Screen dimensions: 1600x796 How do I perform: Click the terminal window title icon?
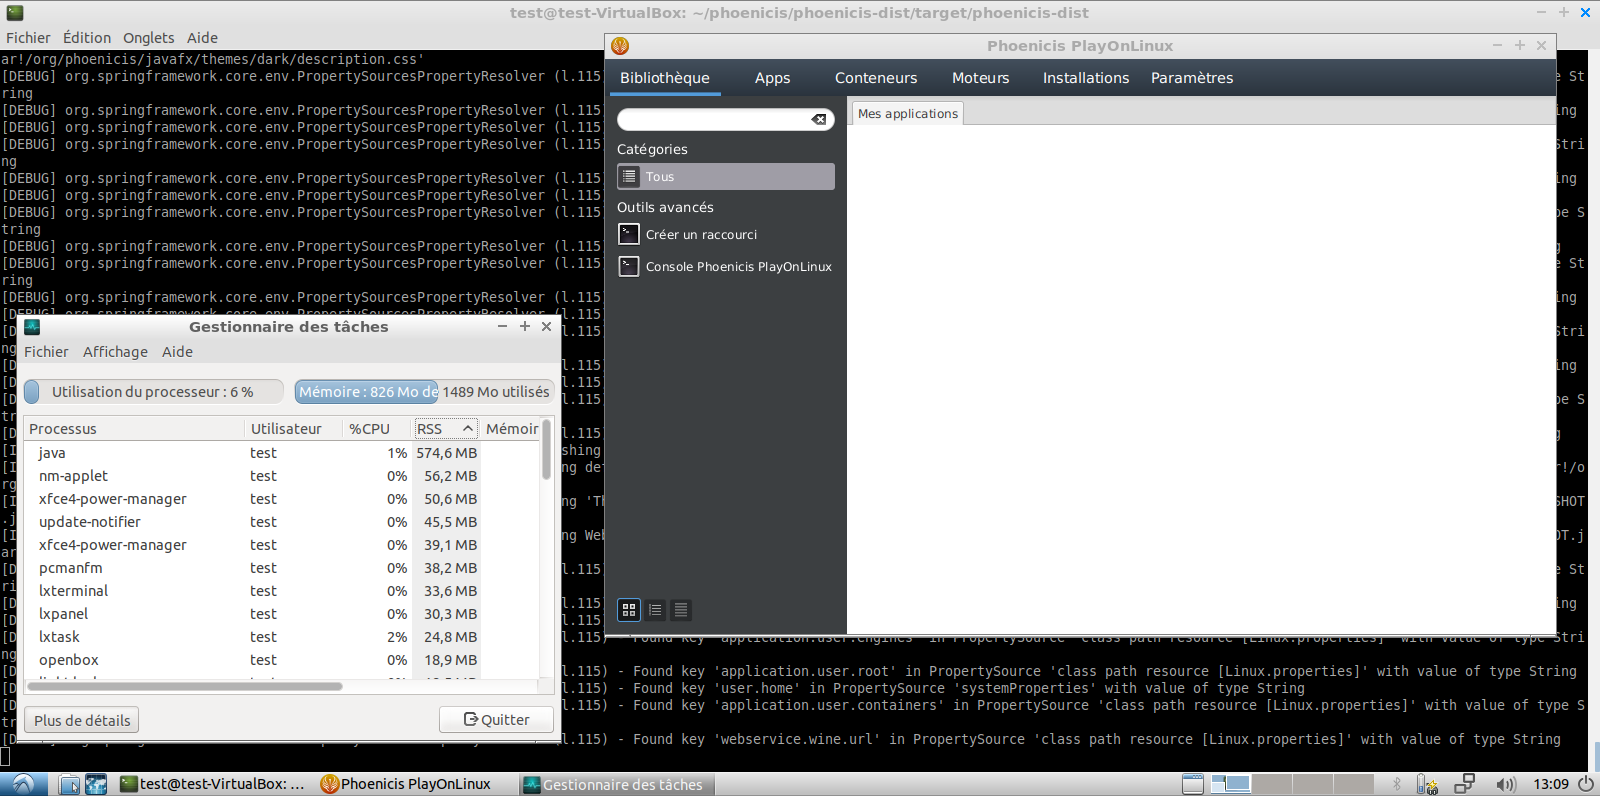coord(14,13)
